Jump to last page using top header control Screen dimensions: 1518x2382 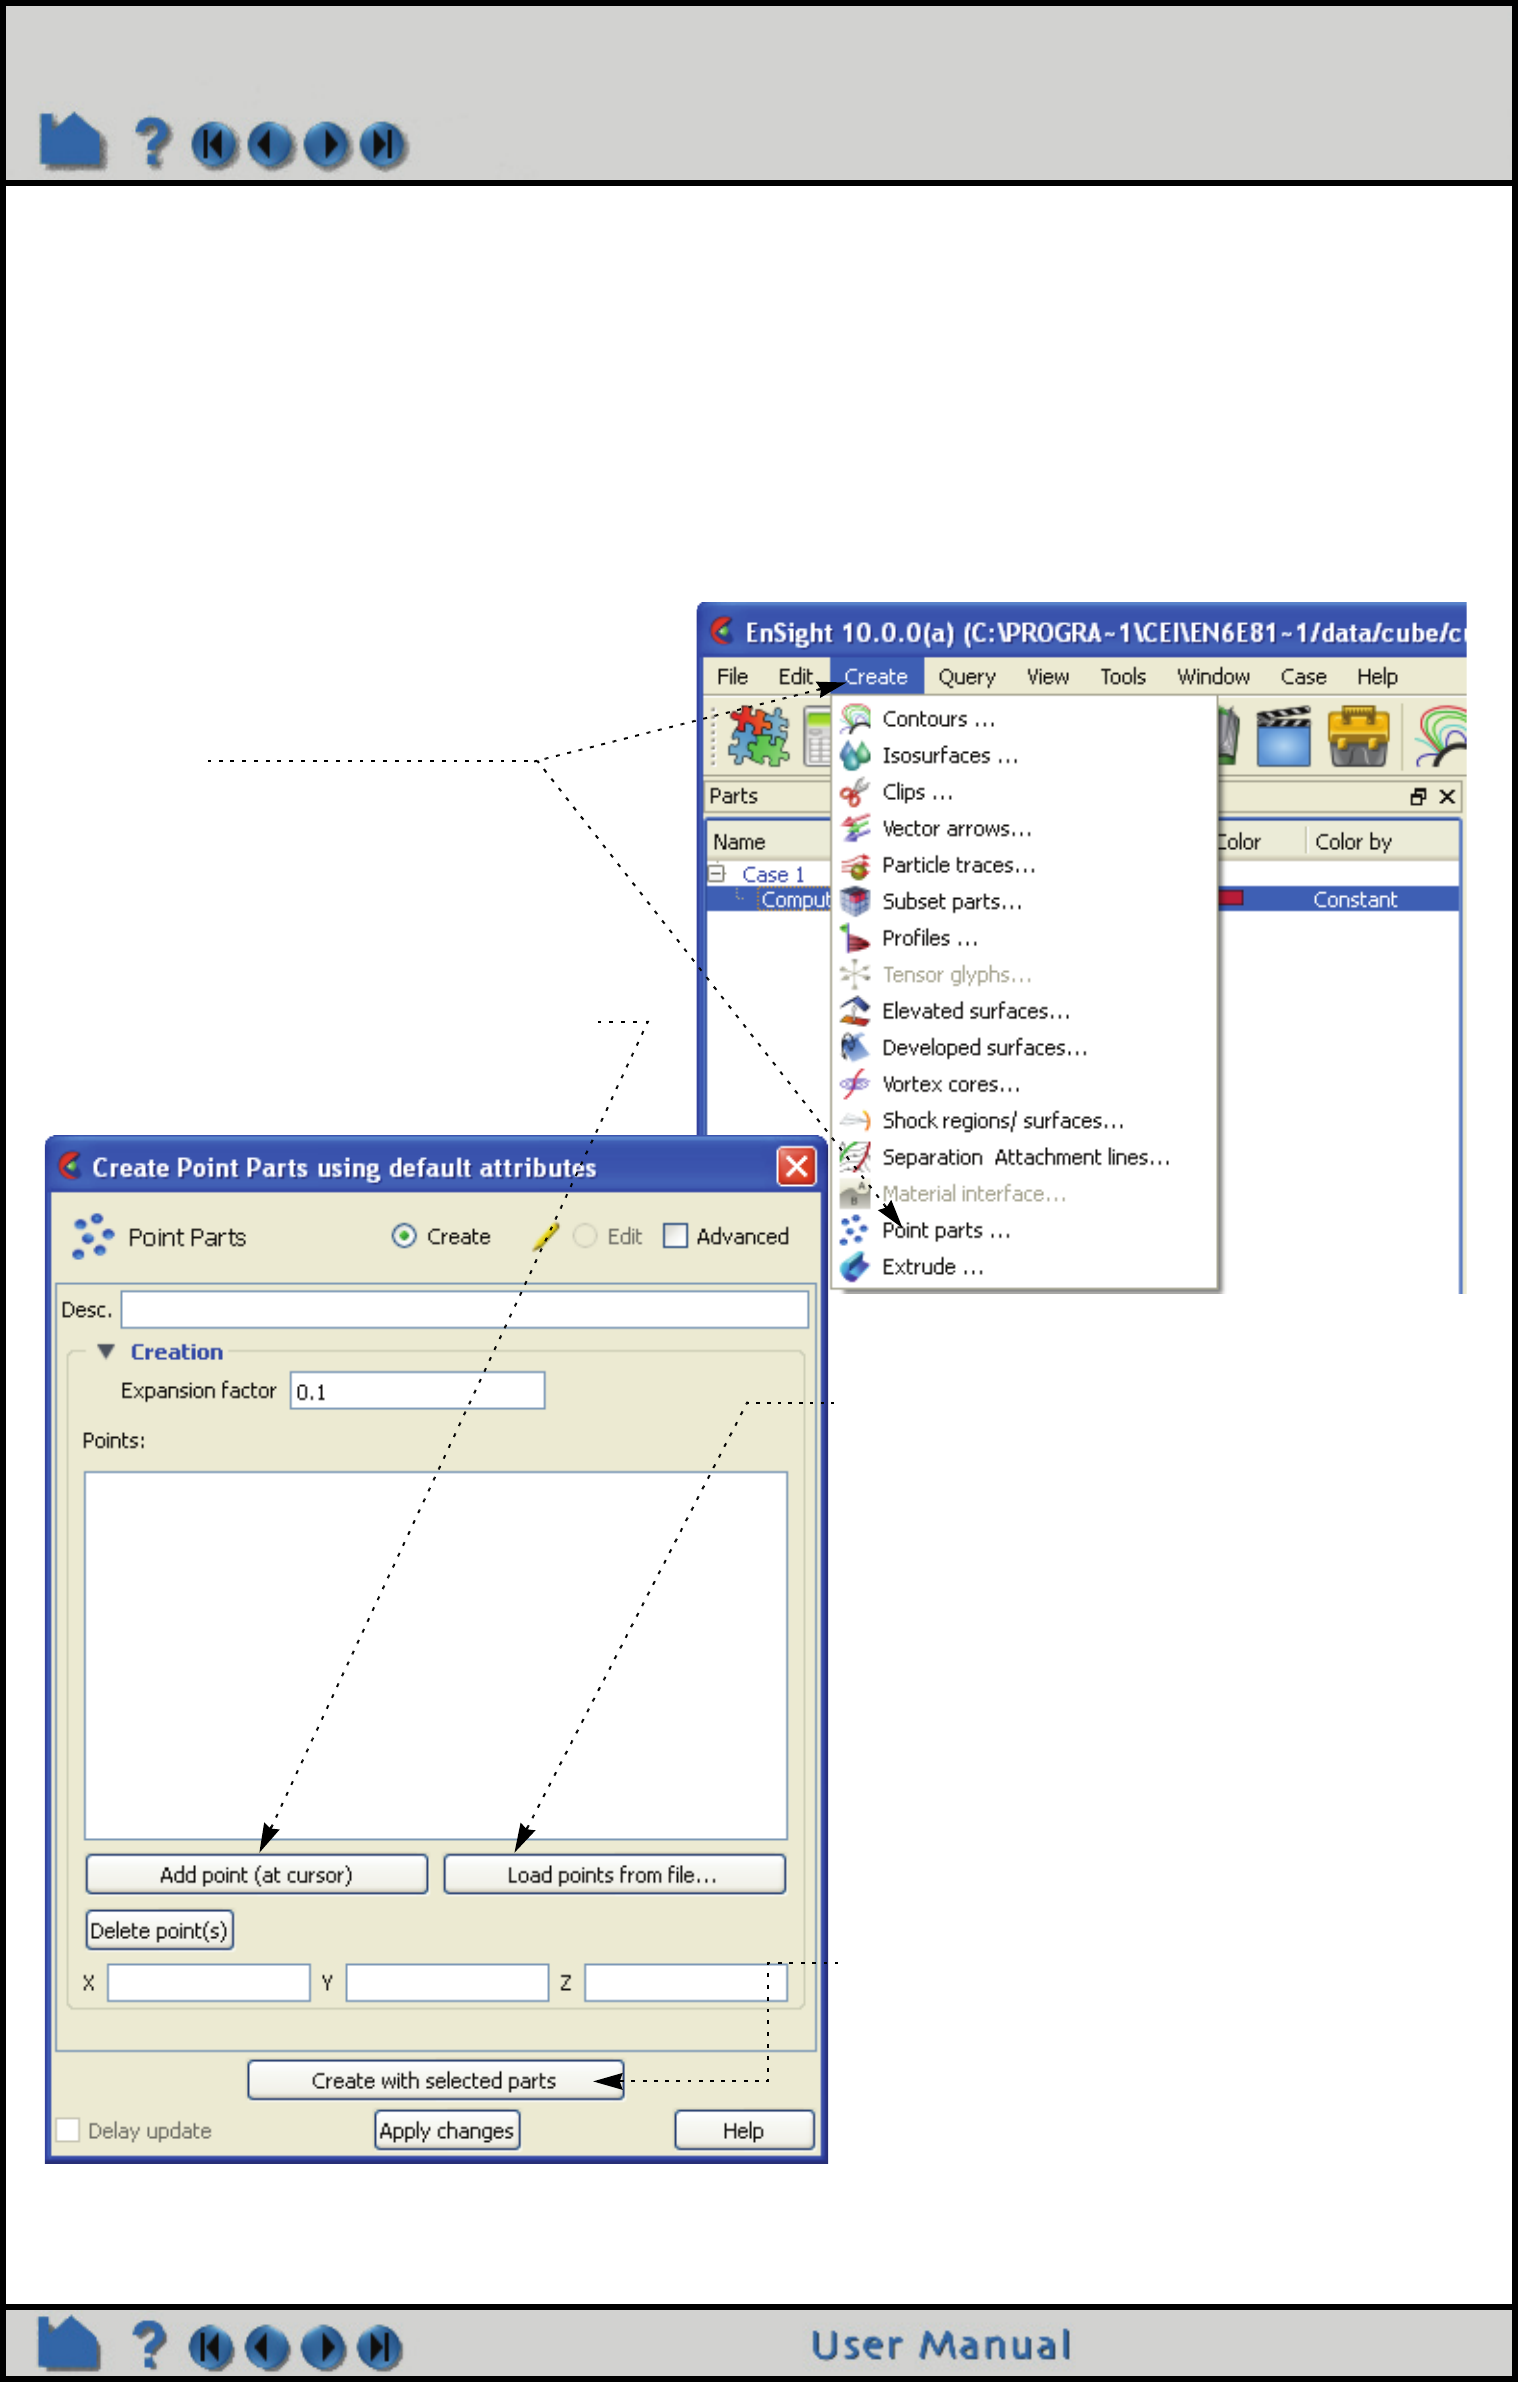383,145
